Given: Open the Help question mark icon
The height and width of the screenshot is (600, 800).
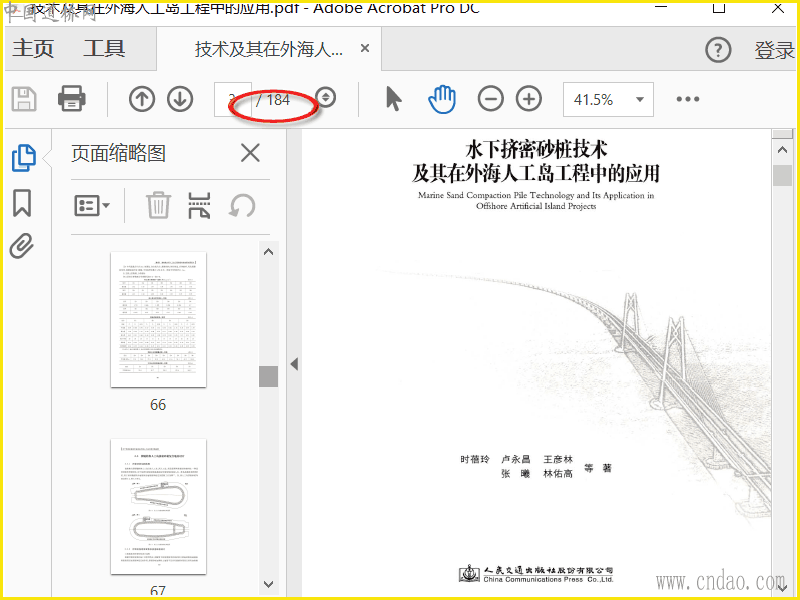Looking at the screenshot, I should pos(718,50).
